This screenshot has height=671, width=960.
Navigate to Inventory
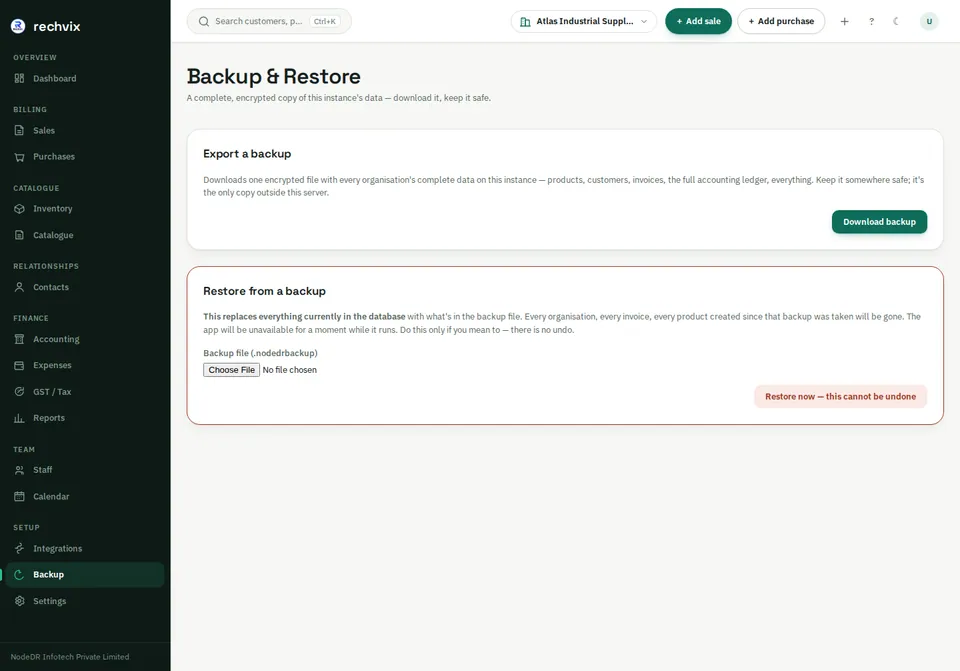(x=85, y=209)
